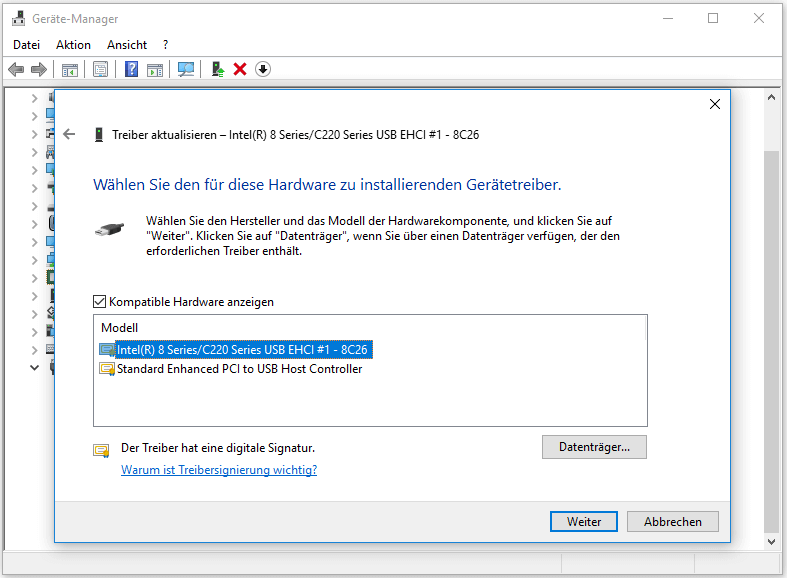Click the blue Help question mark icon
The image size is (787, 578).
click(x=132, y=69)
